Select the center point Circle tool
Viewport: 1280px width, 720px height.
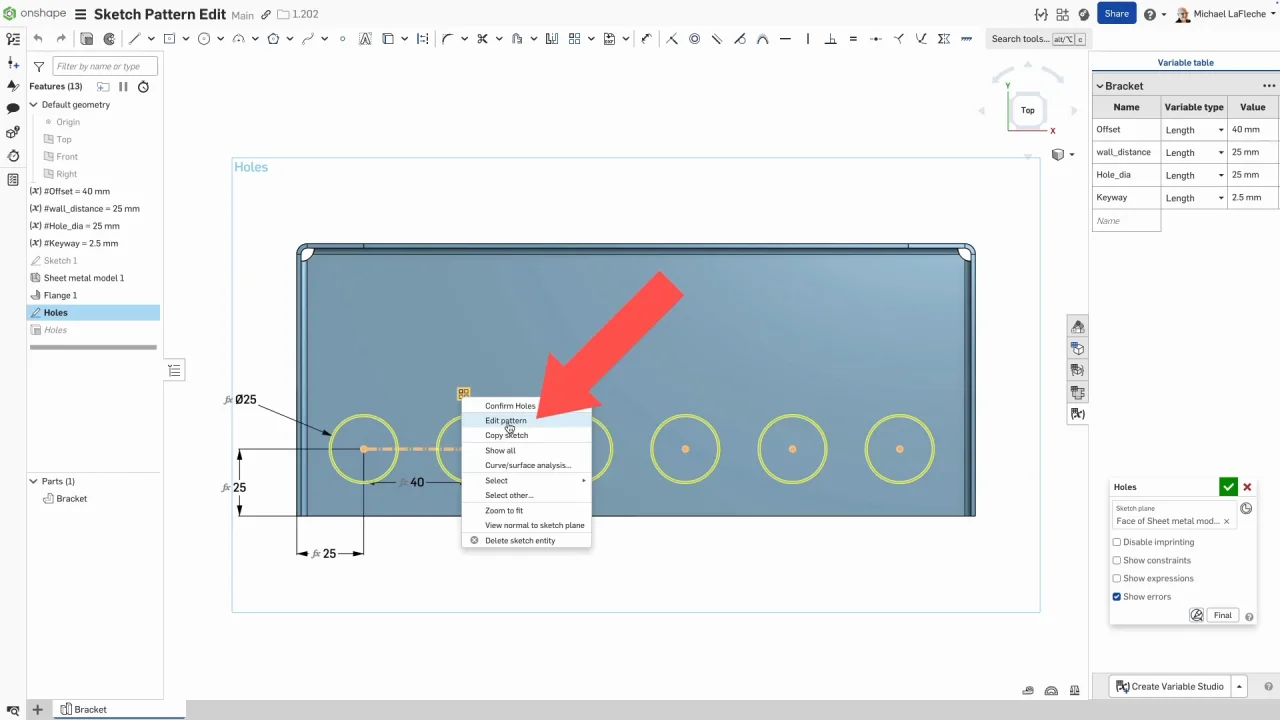pyautogui.click(x=204, y=39)
